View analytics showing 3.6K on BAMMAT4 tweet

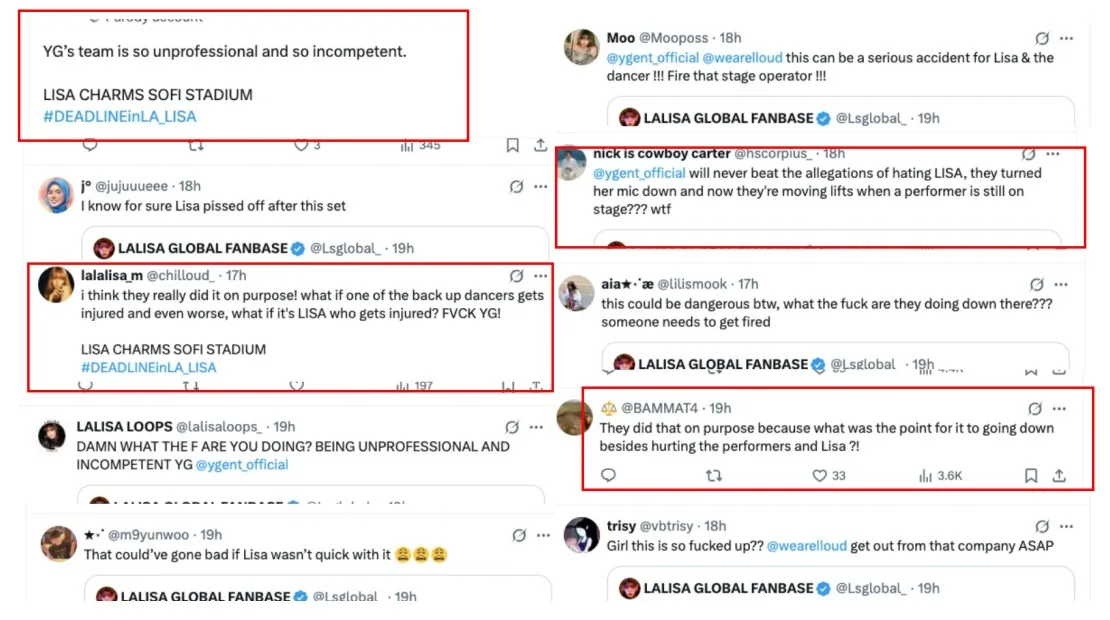pos(940,476)
